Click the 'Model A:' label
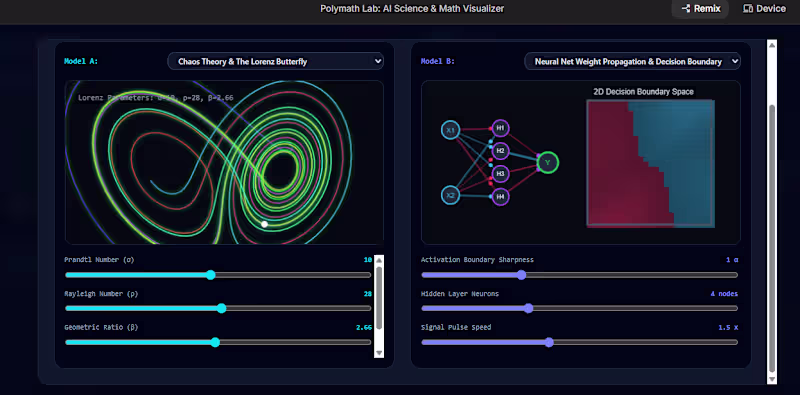 (81, 61)
